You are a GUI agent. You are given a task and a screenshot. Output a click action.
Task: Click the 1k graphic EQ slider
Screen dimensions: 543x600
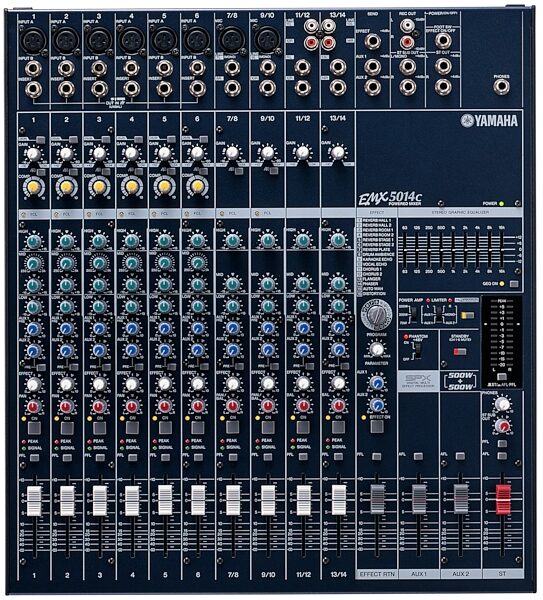click(x=453, y=250)
